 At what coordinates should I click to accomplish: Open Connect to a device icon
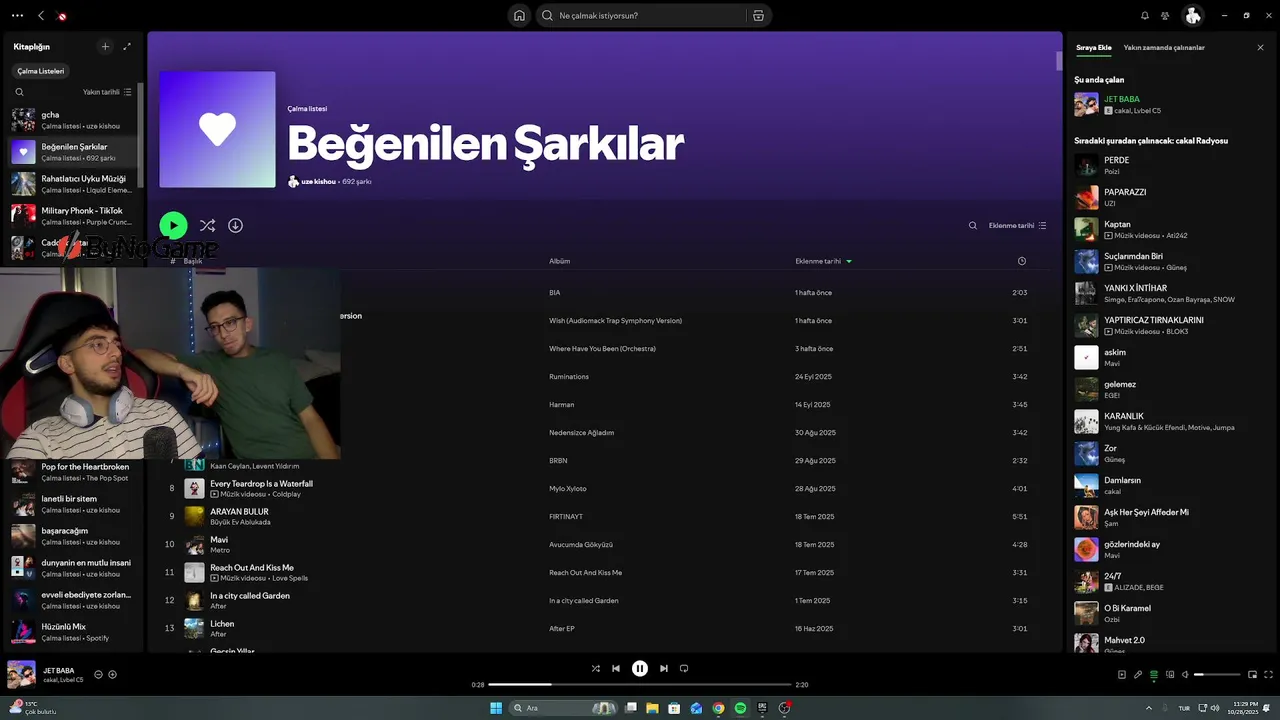(1170, 675)
